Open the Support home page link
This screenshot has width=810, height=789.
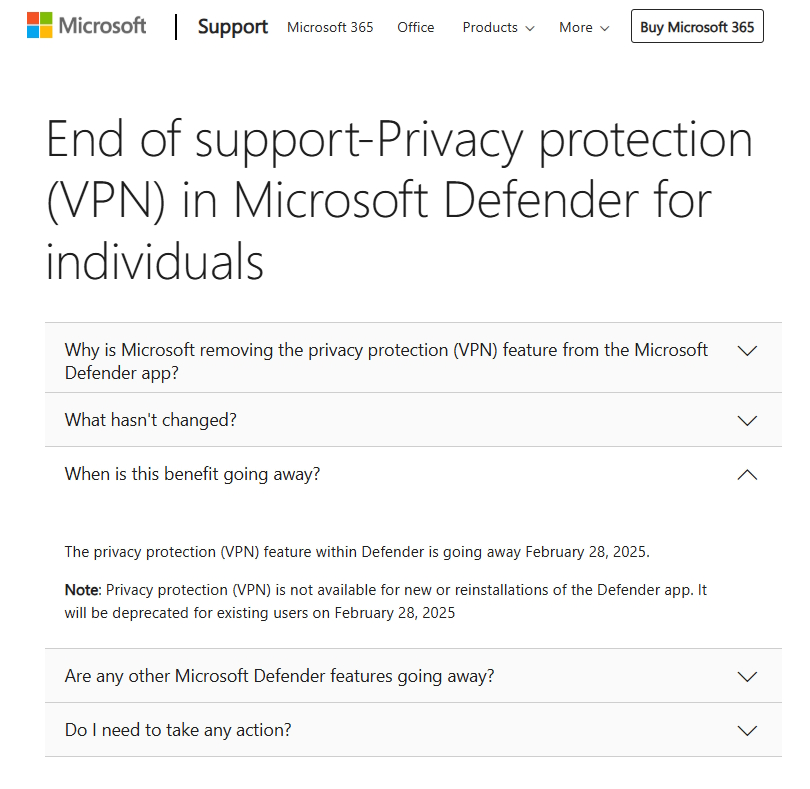click(232, 27)
